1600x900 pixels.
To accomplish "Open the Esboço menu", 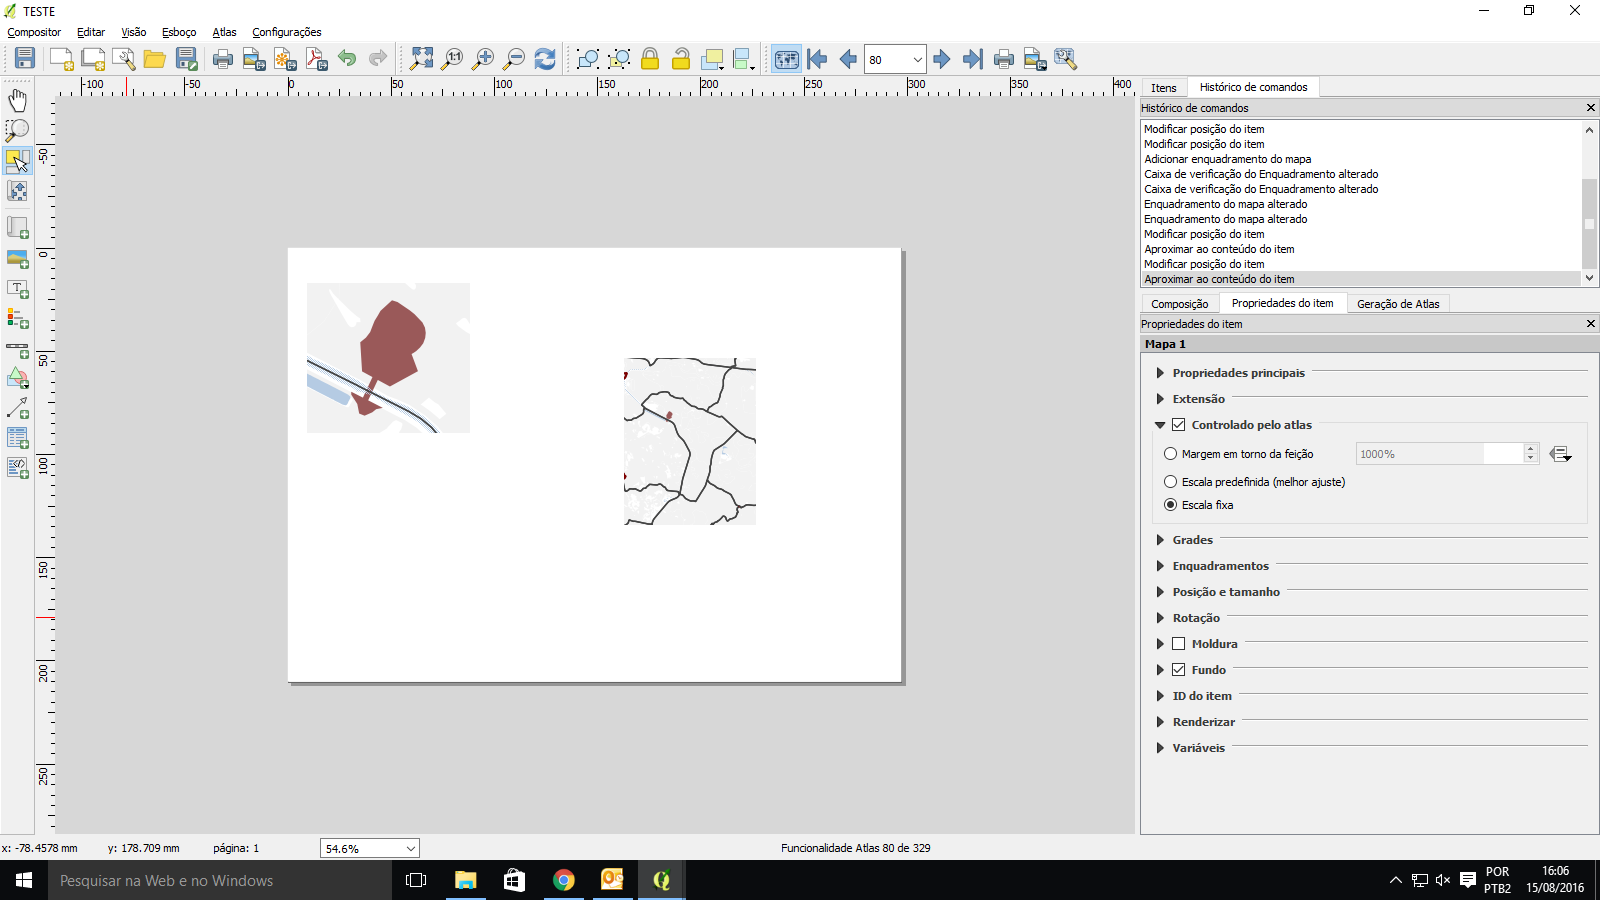I will pyautogui.click(x=179, y=32).
